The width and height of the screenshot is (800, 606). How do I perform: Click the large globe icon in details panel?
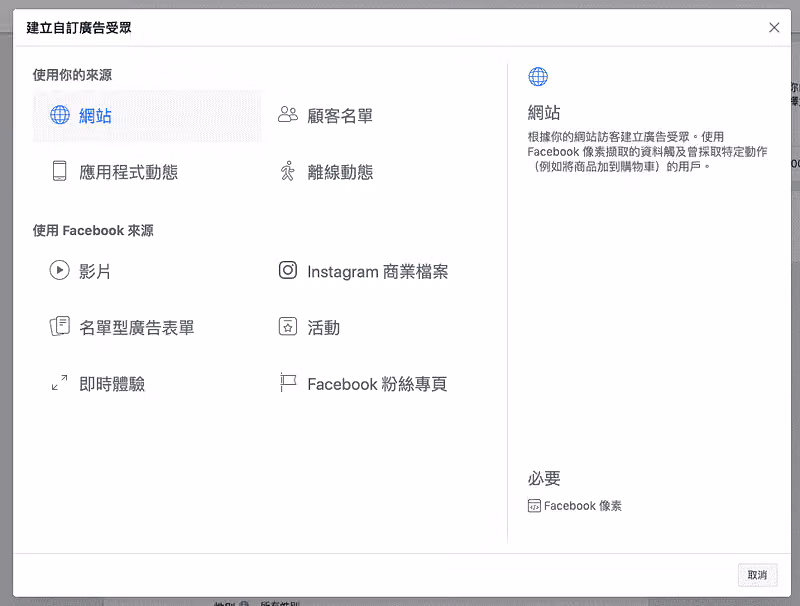tap(538, 77)
